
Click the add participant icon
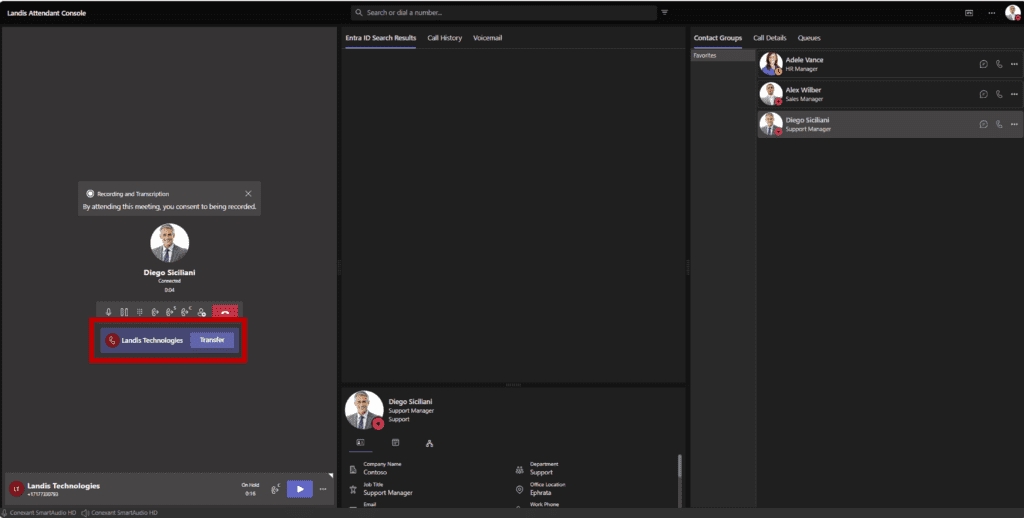202,312
